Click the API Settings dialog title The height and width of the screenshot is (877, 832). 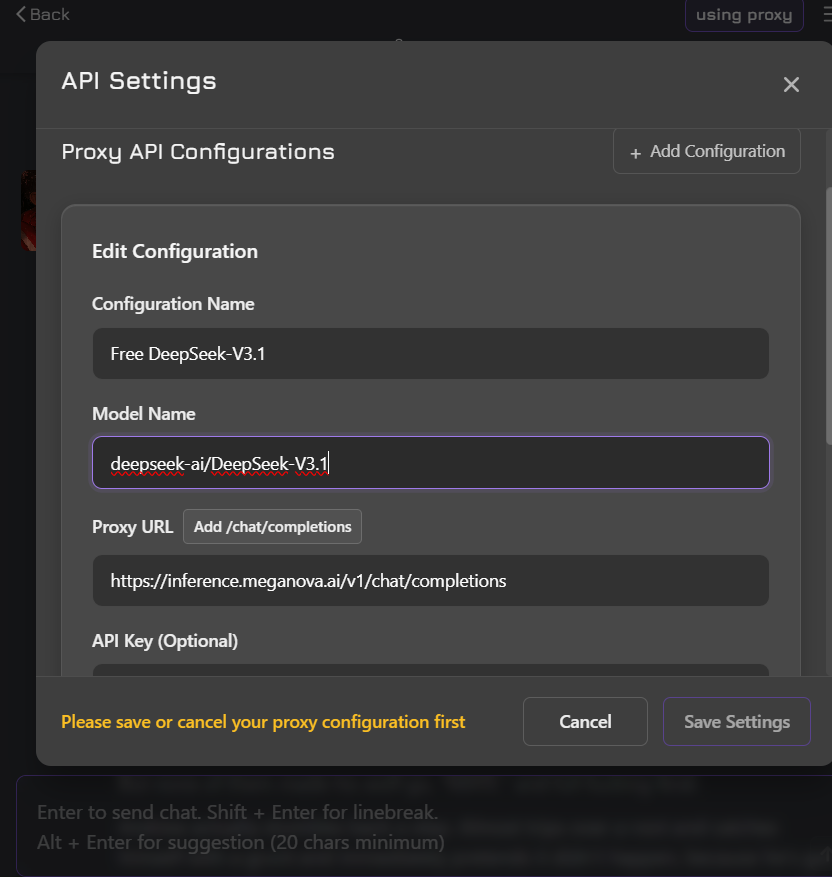click(139, 81)
